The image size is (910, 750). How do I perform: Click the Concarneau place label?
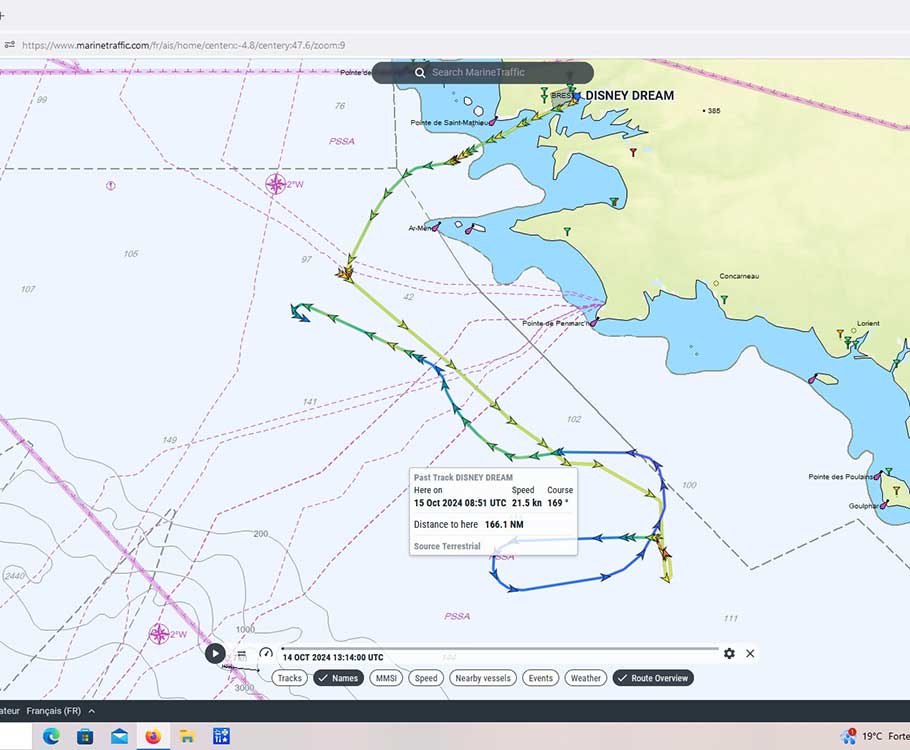739,276
